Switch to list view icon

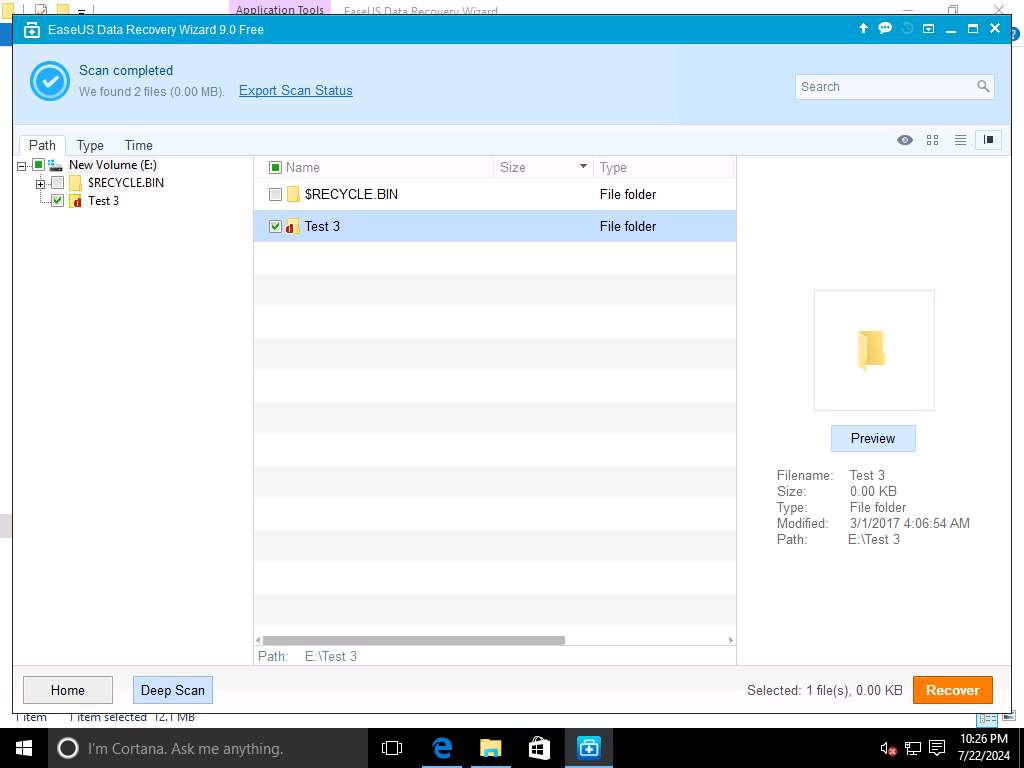click(x=960, y=140)
